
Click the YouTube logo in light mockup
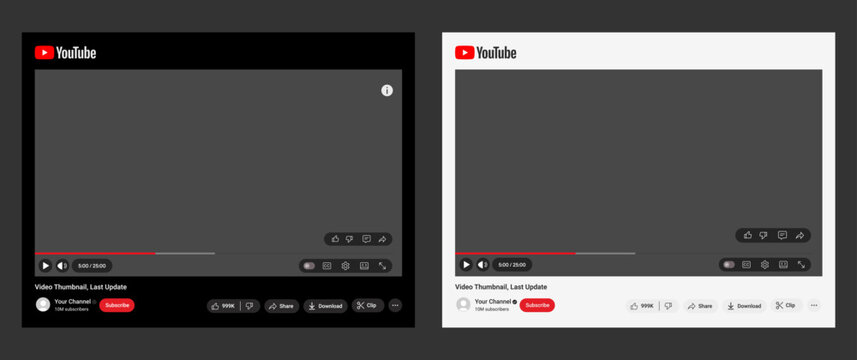[486, 52]
